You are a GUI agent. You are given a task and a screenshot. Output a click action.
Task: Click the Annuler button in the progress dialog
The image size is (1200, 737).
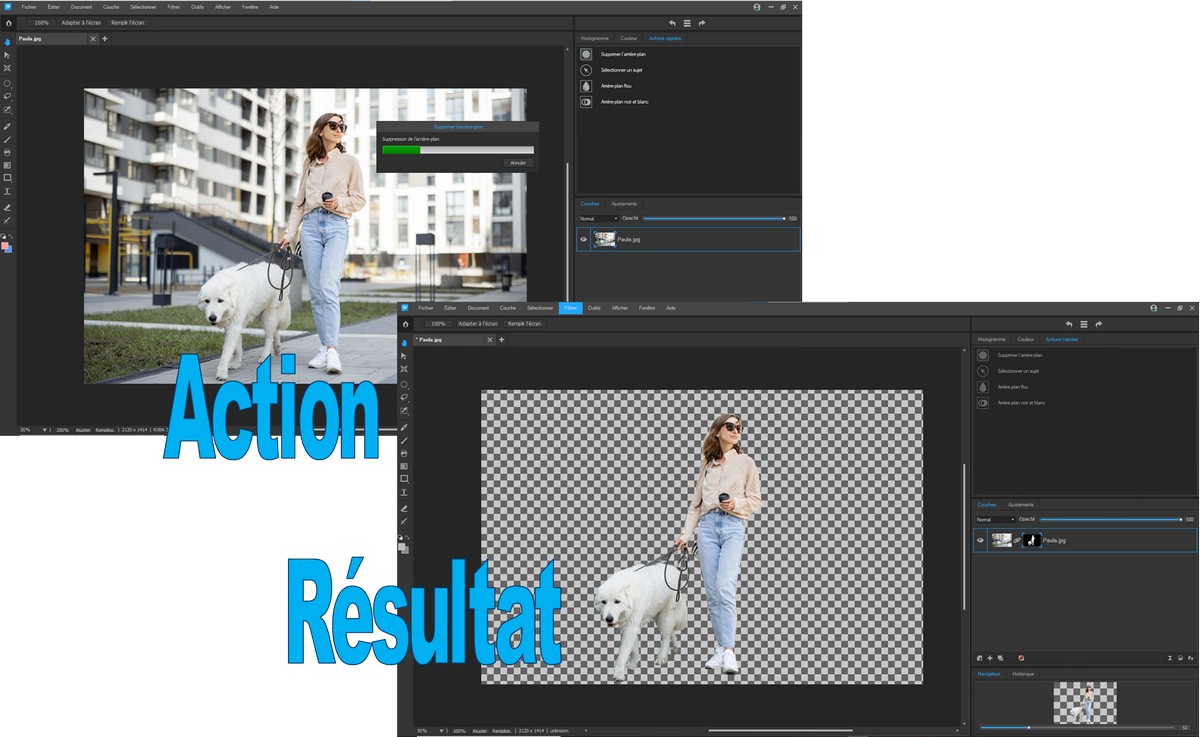[x=518, y=162]
